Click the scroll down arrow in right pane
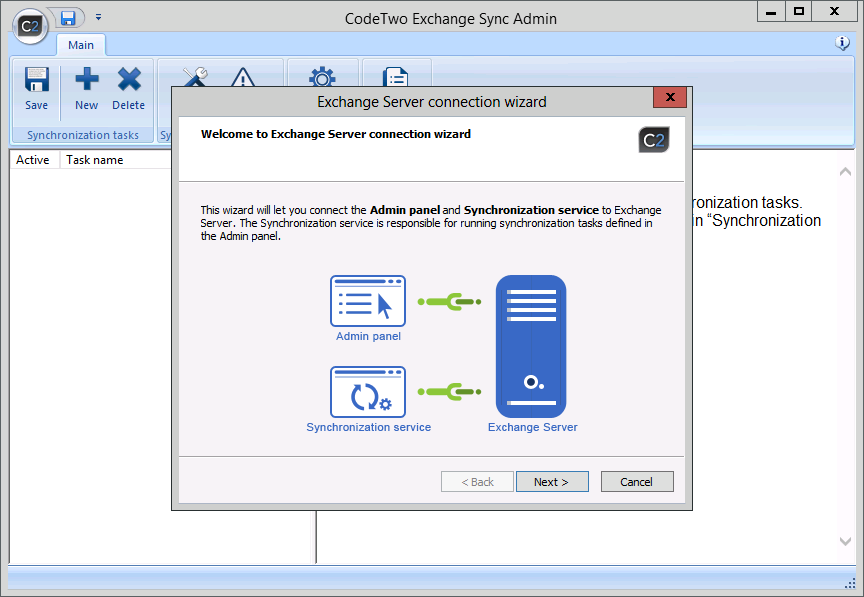This screenshot has width=864, height=597. (845, 541)
